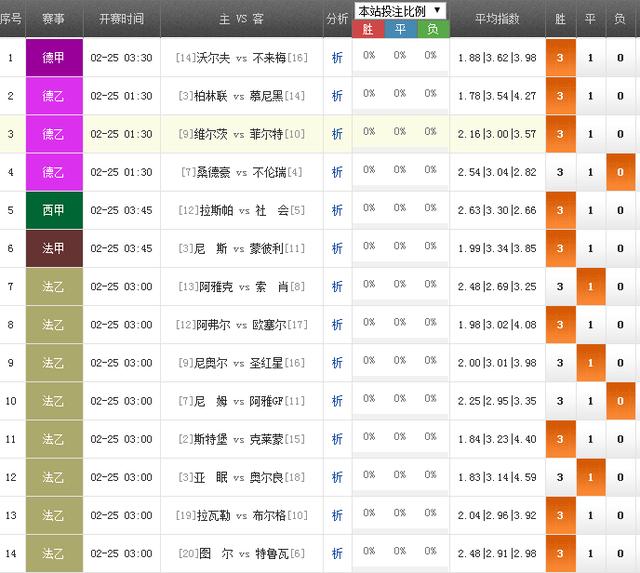The width and height of the screenshot is (640, 573).
Task: Open 析 analysis for 阿弗尔 vs 欧塞尔
Action: 337,324
